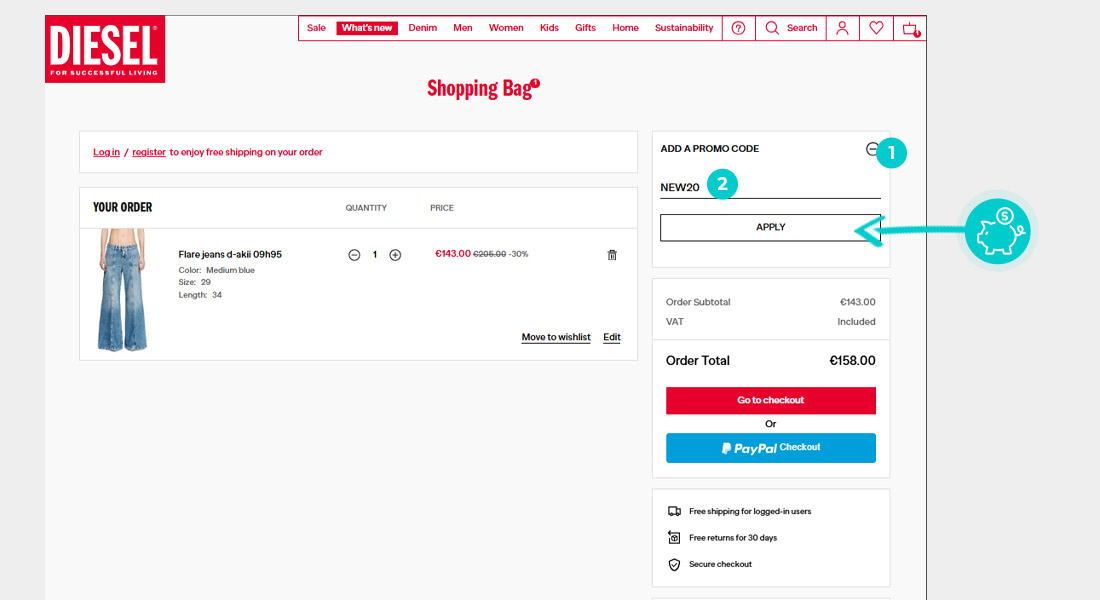This screenshot has width=1100, height=600.
Task: Open the Denim menu
Action: (423, 28)
